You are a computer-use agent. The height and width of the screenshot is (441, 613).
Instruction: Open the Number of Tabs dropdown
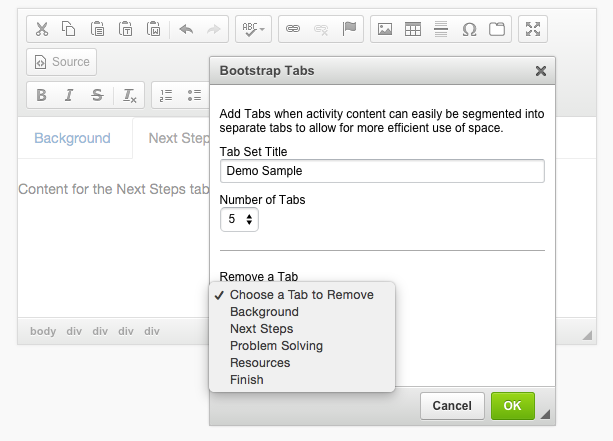pyautogui.click(x=239, y=218)
